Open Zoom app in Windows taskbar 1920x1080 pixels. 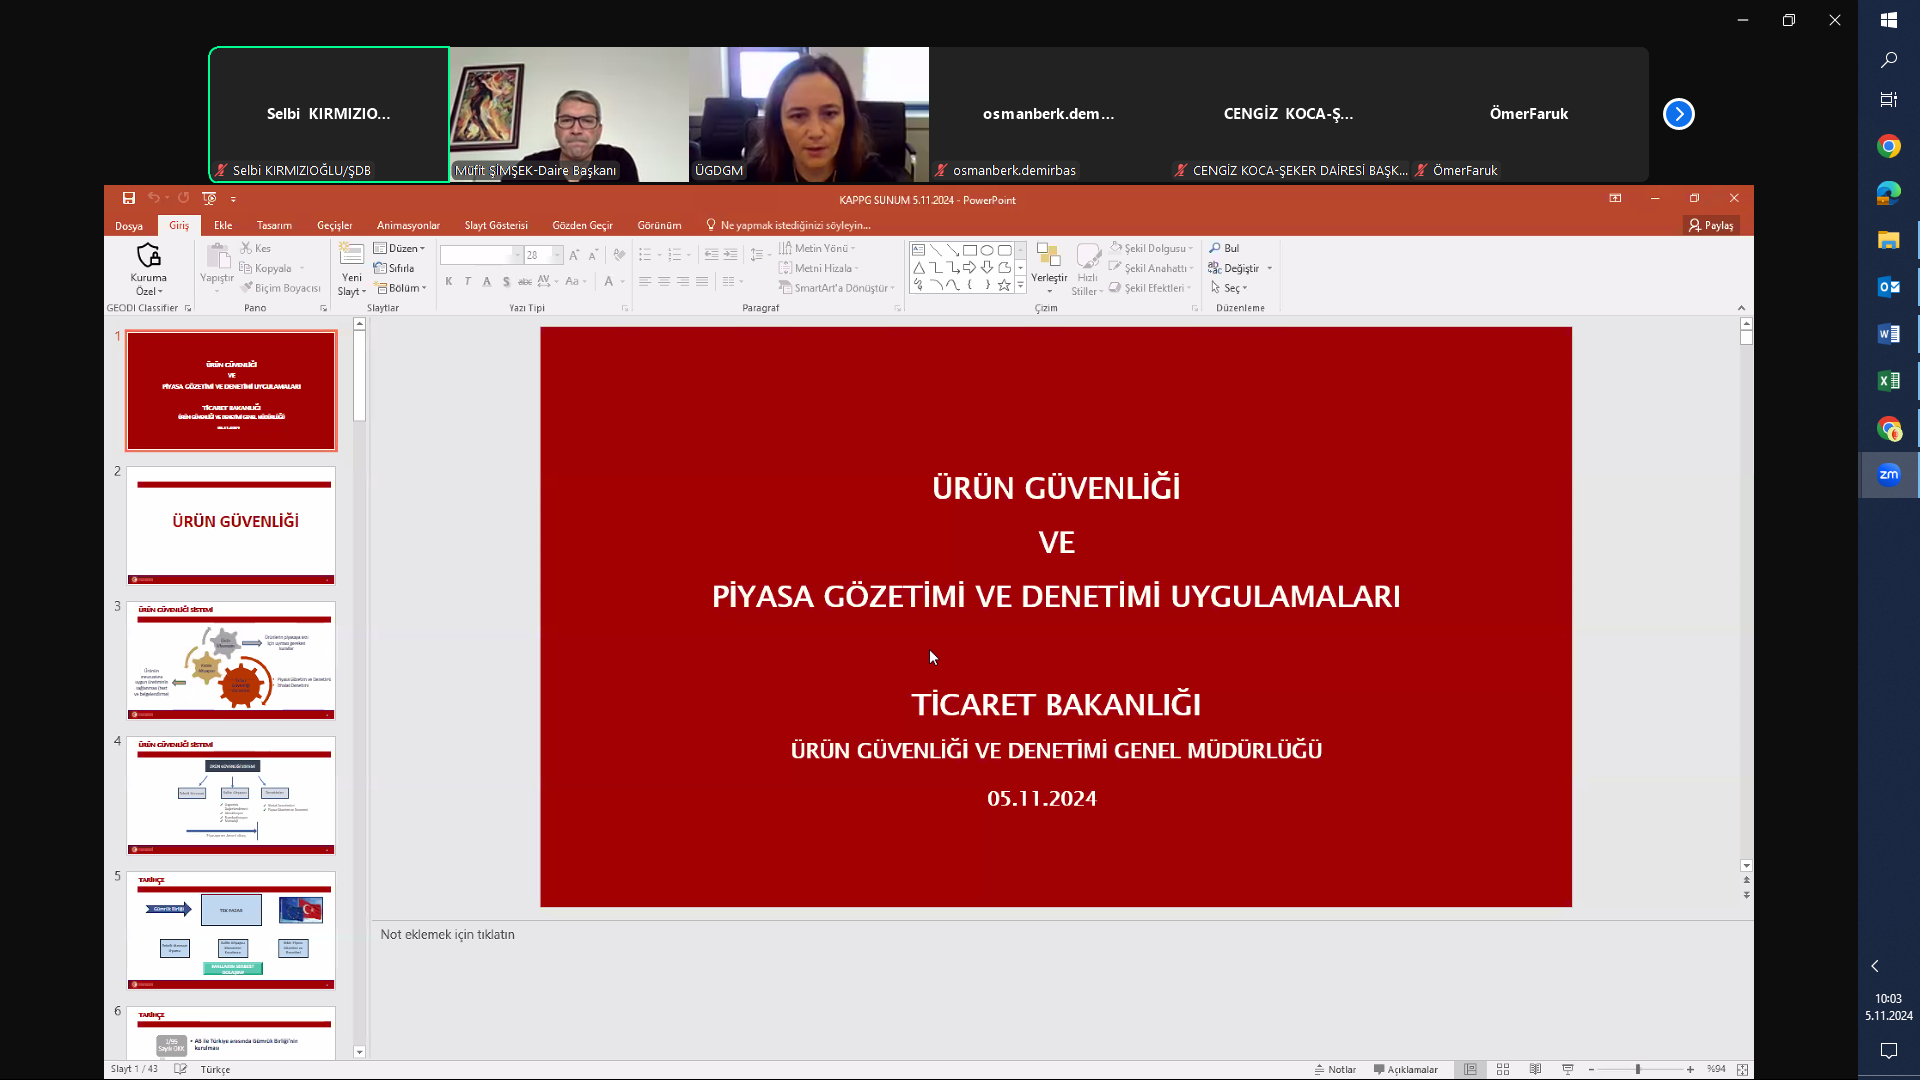coord(1888,475)
